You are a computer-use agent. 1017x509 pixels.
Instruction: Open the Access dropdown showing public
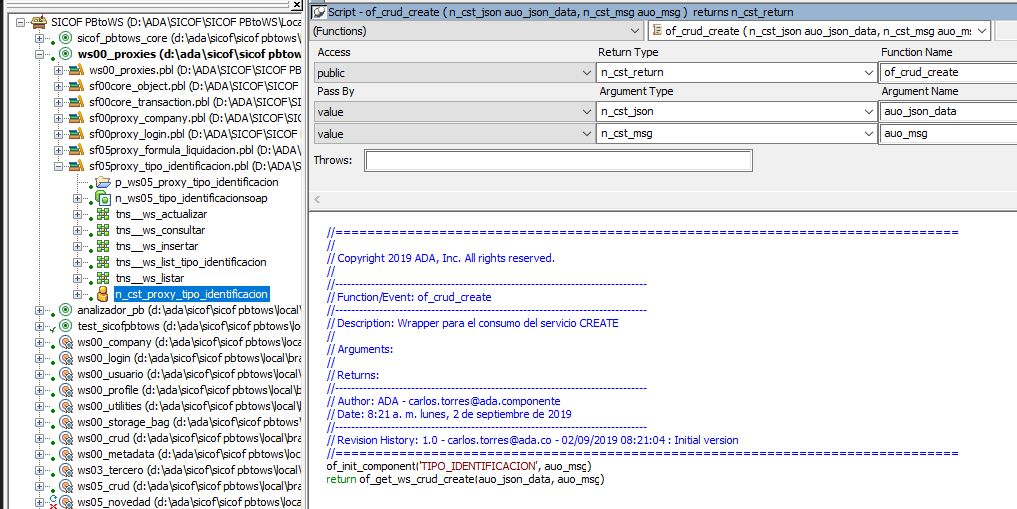click(586, 73)
